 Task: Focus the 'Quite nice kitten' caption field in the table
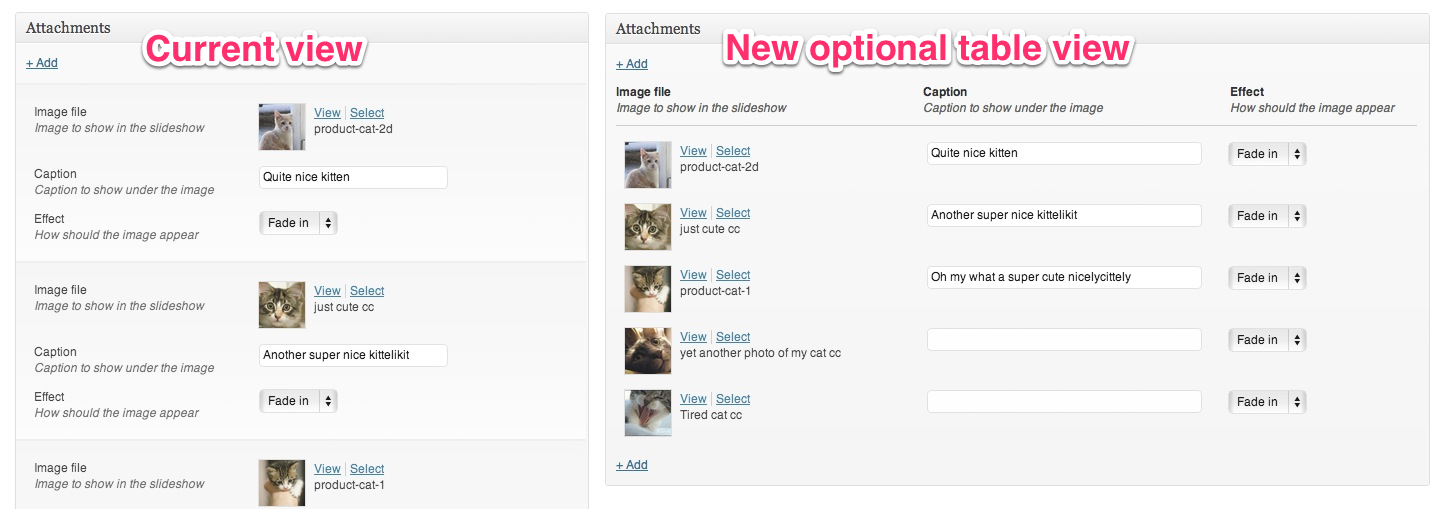1064,153
